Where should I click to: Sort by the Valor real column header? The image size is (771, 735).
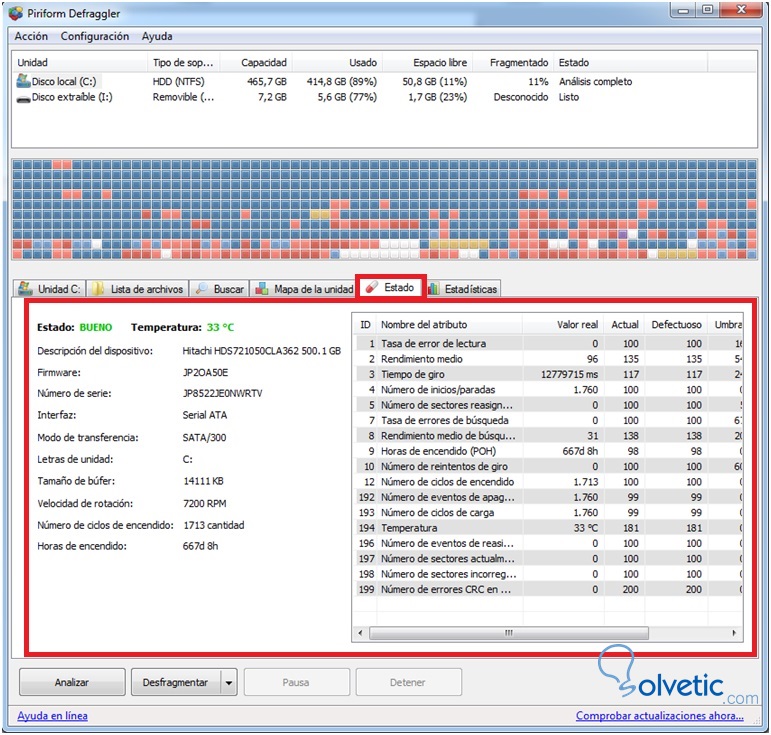click(x=563, y=324)
